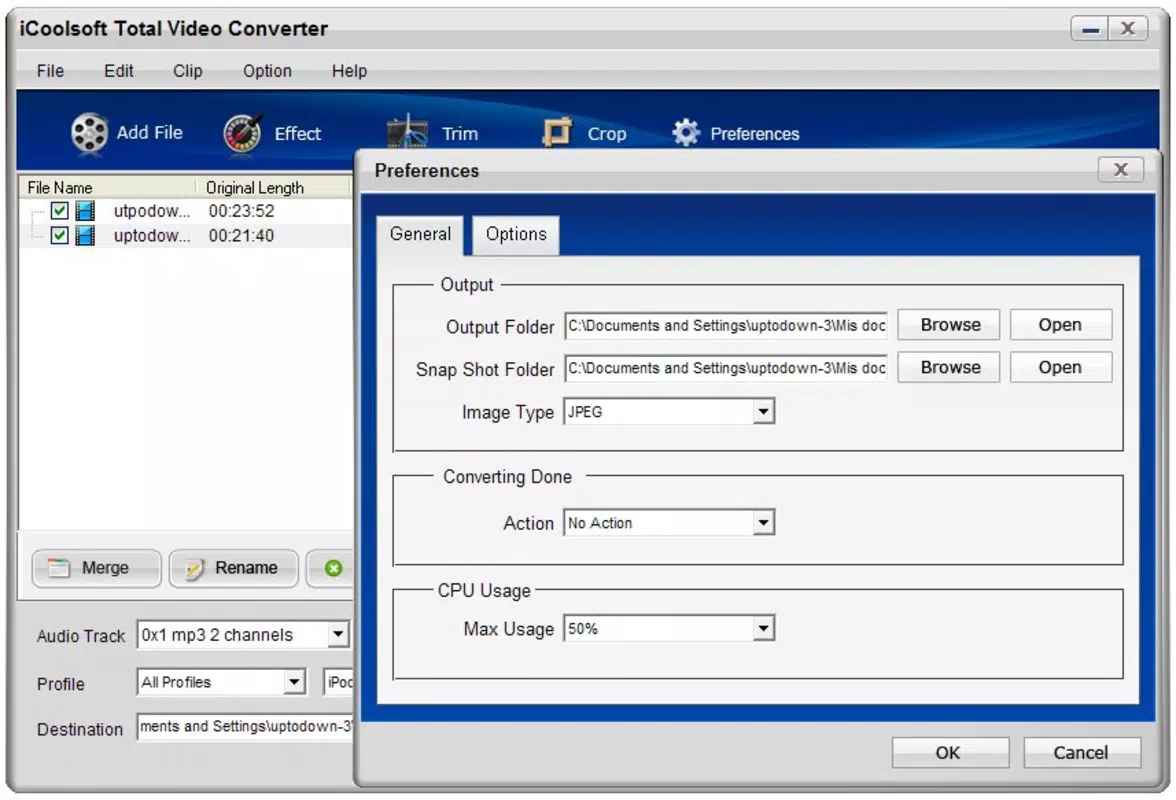Open the File menu
This screenshot has width=1176, height=800.
[50, 70]
